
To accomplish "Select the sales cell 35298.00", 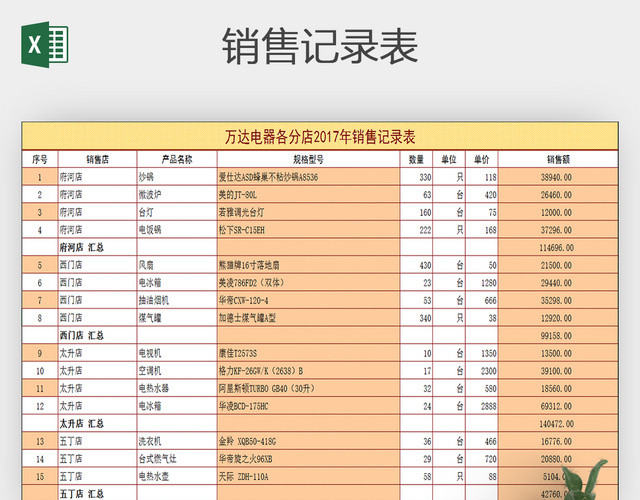I will (558, 300).
